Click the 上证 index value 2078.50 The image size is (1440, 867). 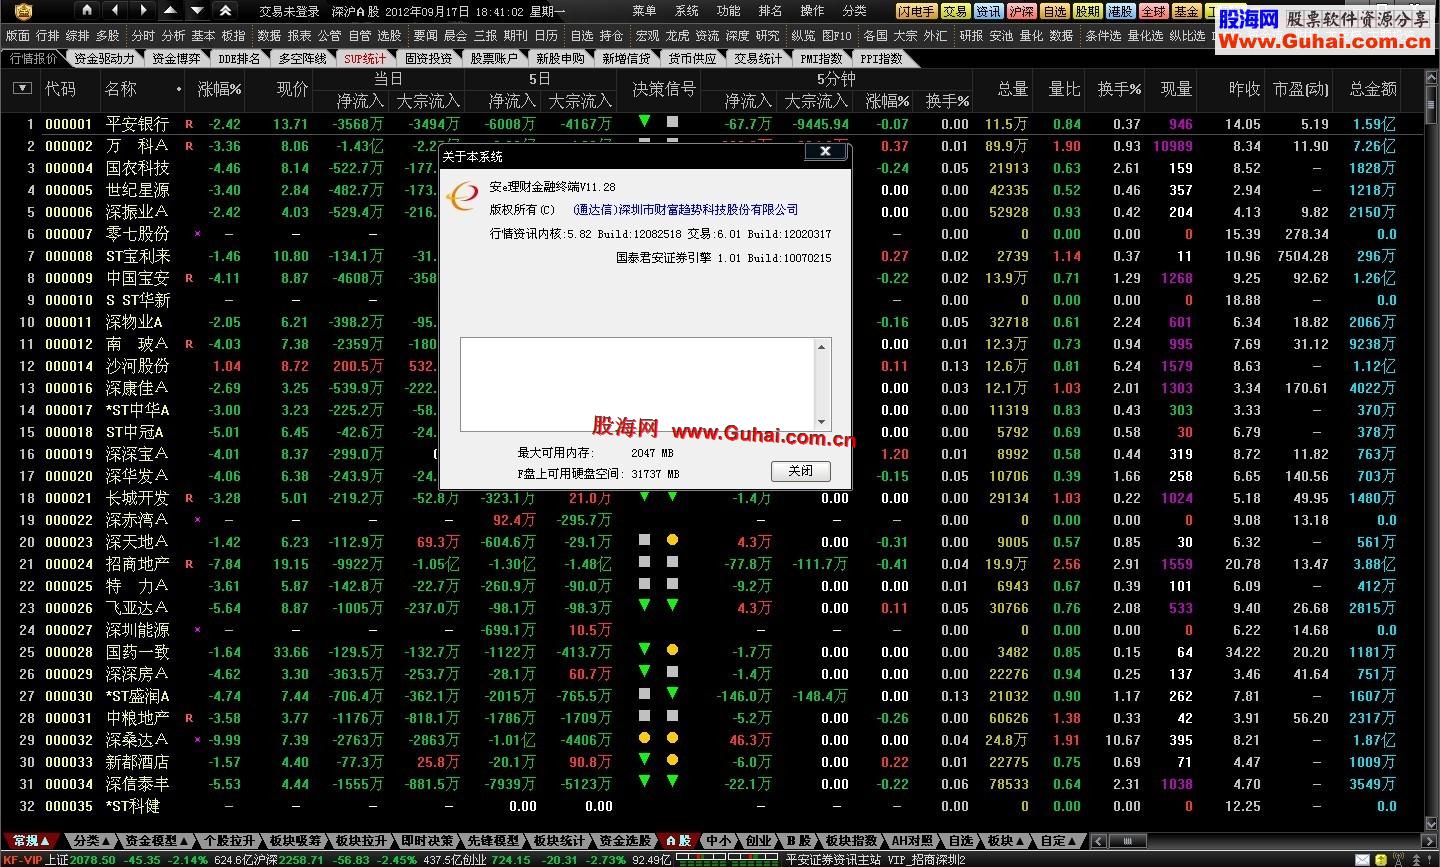(x=93, y=860)
